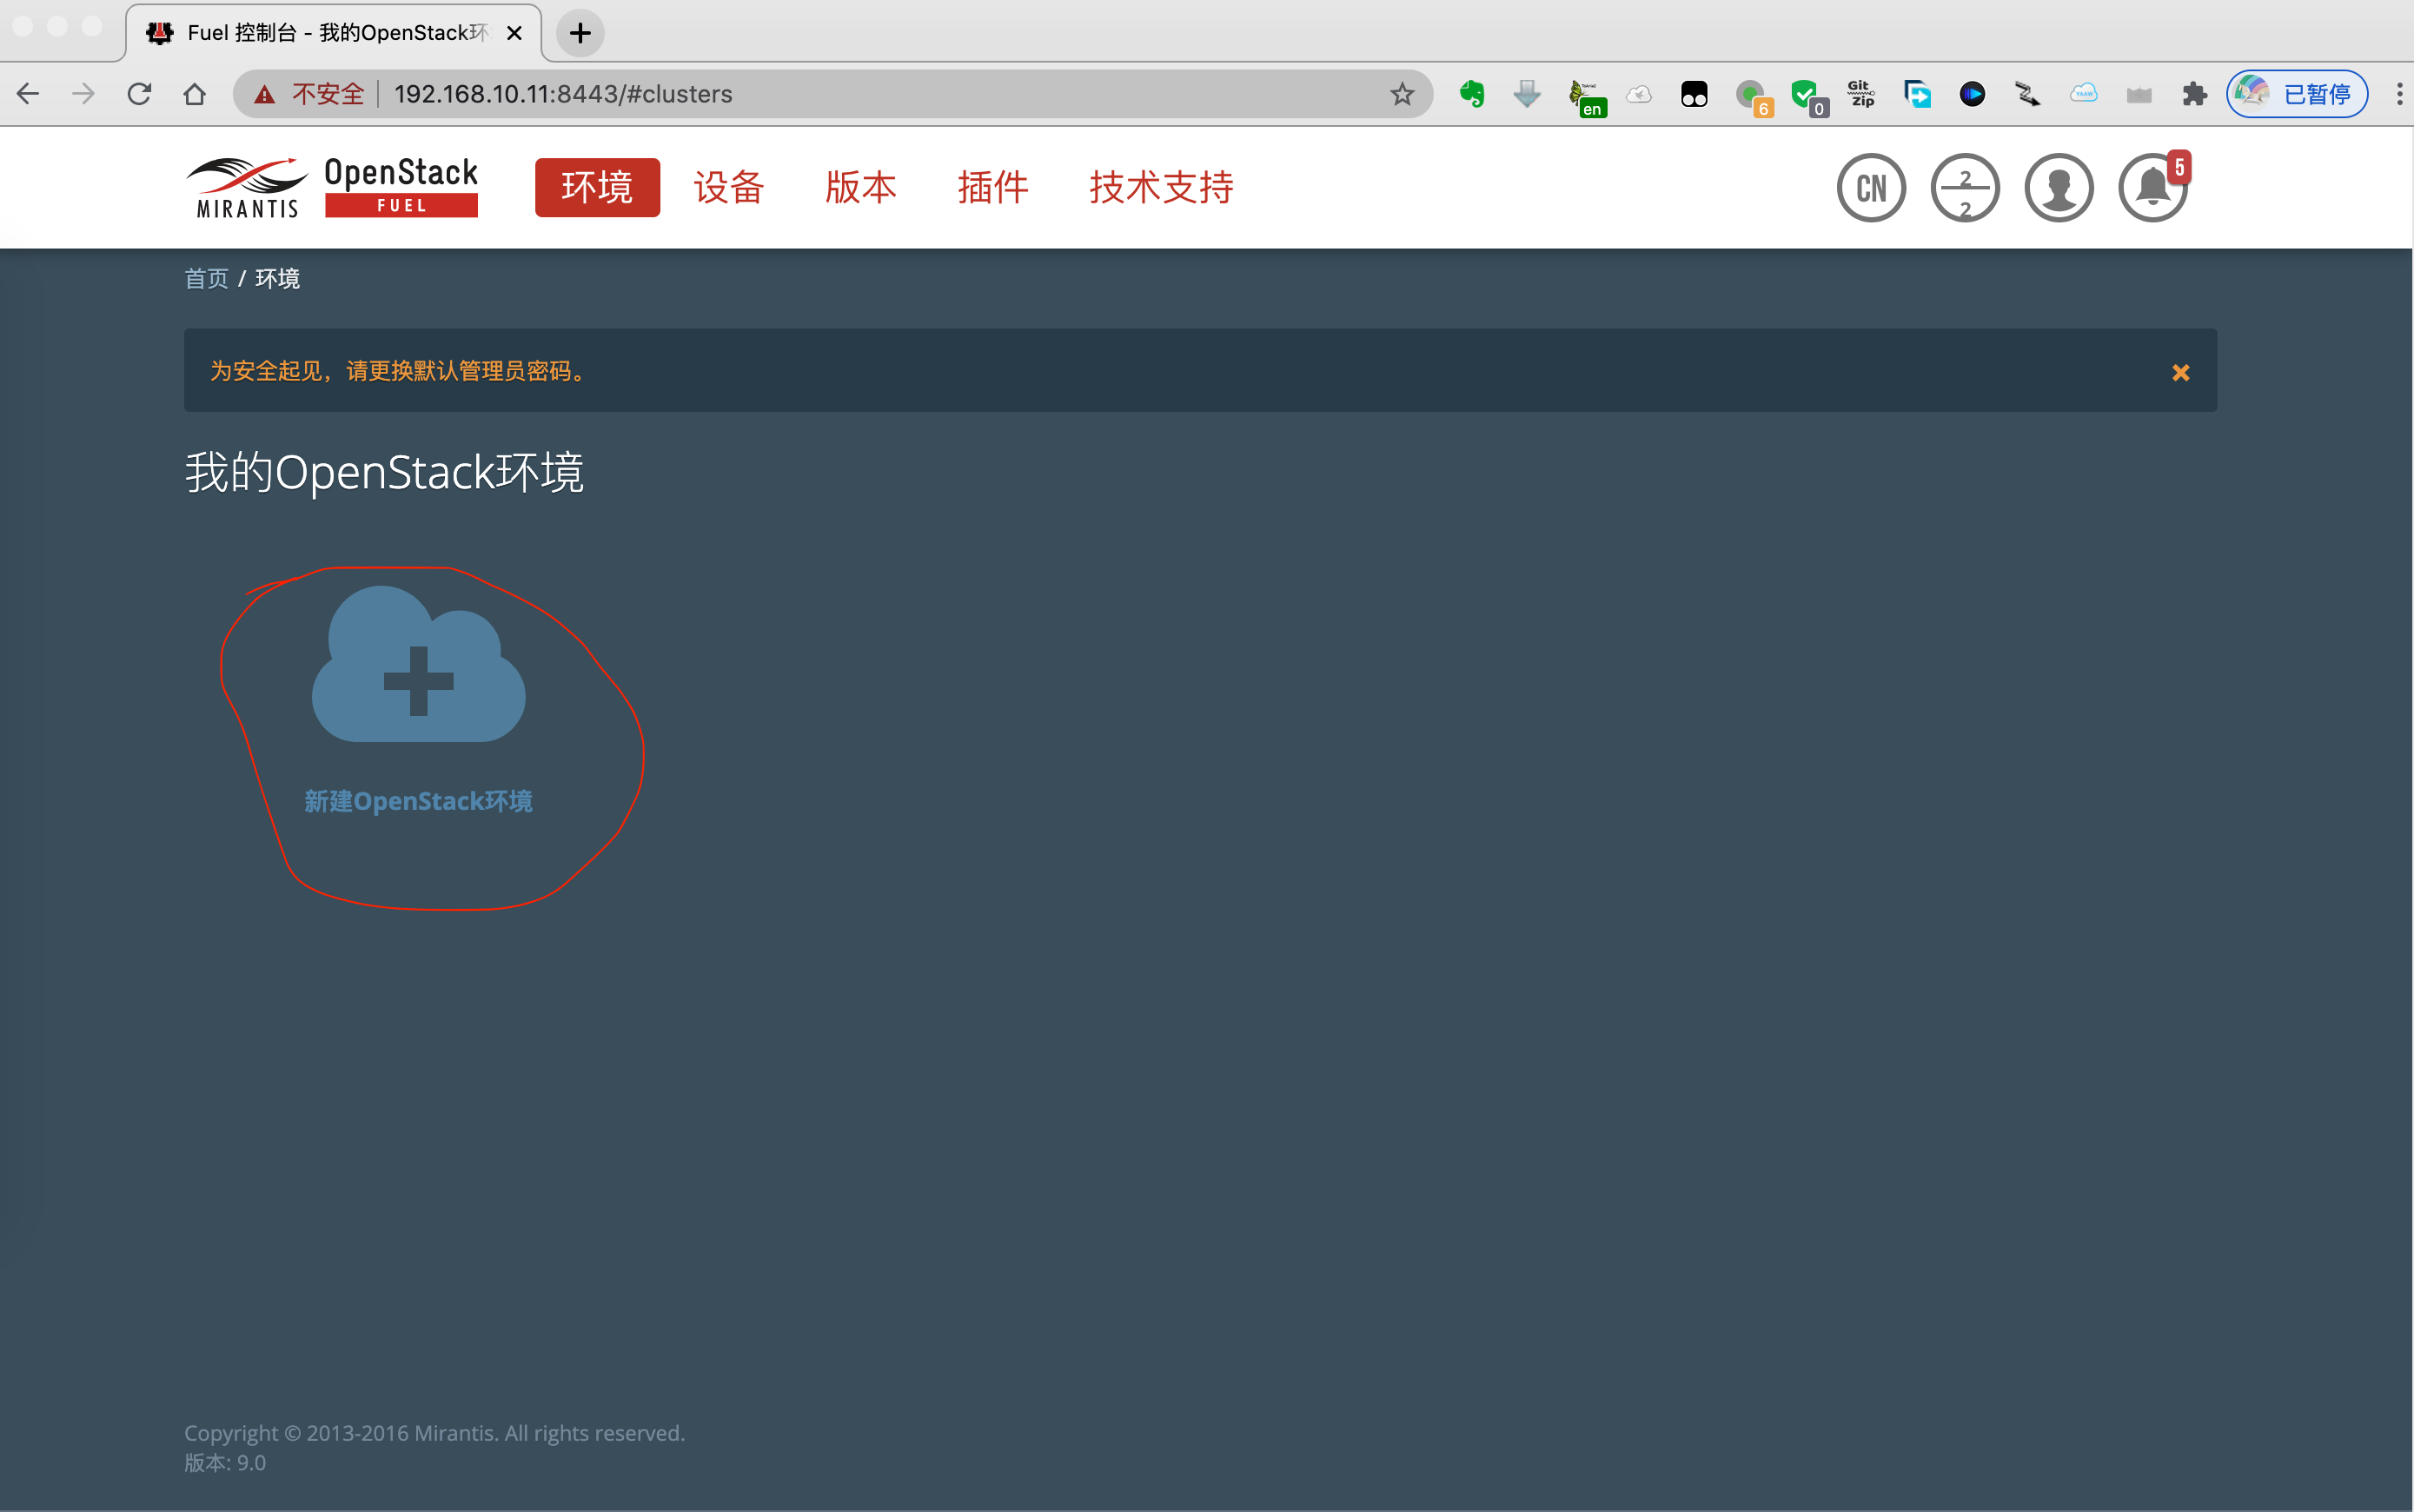Reload the current page
Viewport: 2414px width, 1512px height.
pyautogui.click(x=139, y=94)
